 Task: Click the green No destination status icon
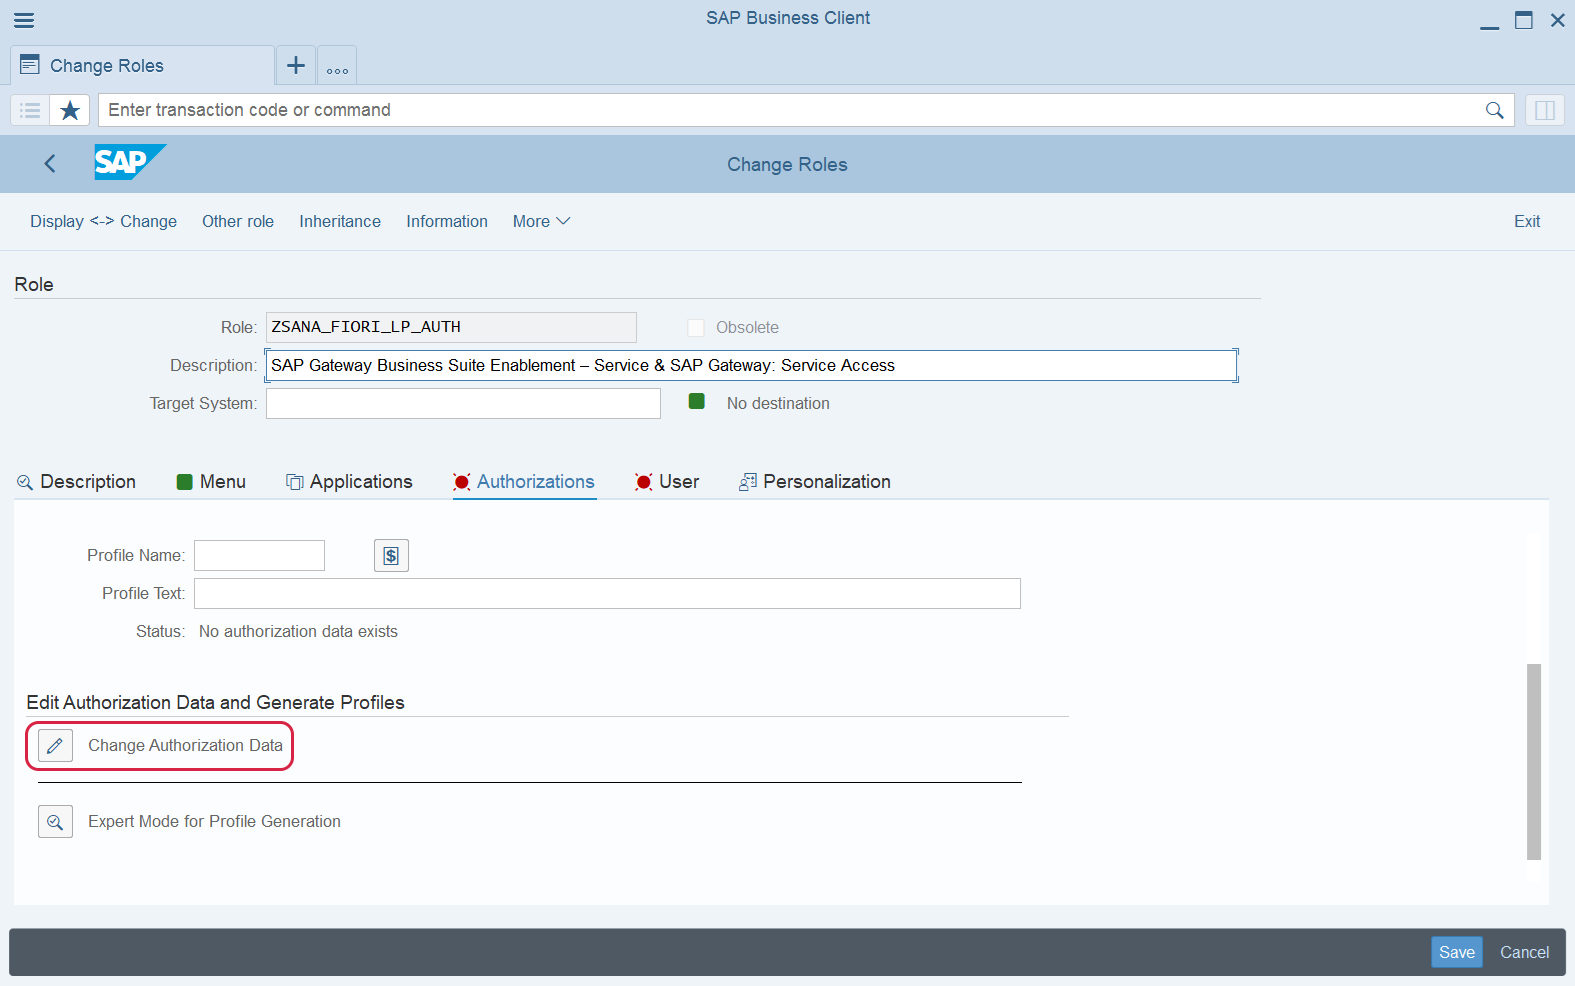[x=697, y=402]
